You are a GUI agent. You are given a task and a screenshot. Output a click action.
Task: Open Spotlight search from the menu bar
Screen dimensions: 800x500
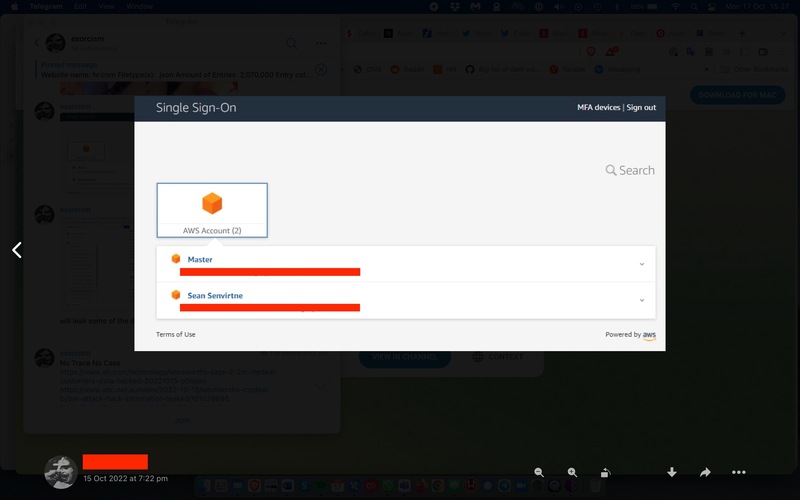(694, 6)
